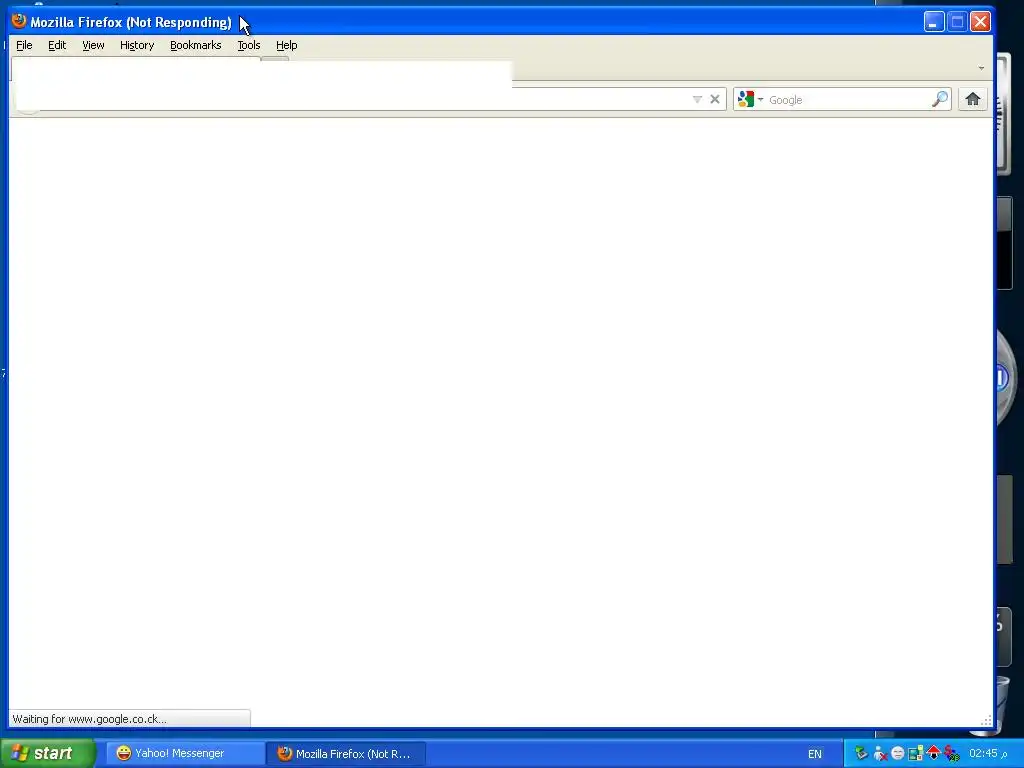
Task: Click the red up-arrow tray icon
Action: tap(933, 753)
